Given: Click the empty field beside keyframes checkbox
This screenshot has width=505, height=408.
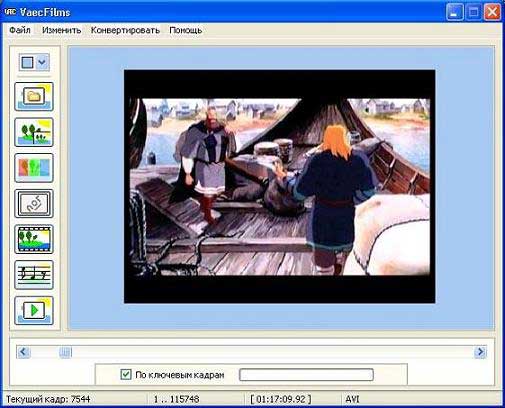Looking at the screenshot, I should 306,375.
